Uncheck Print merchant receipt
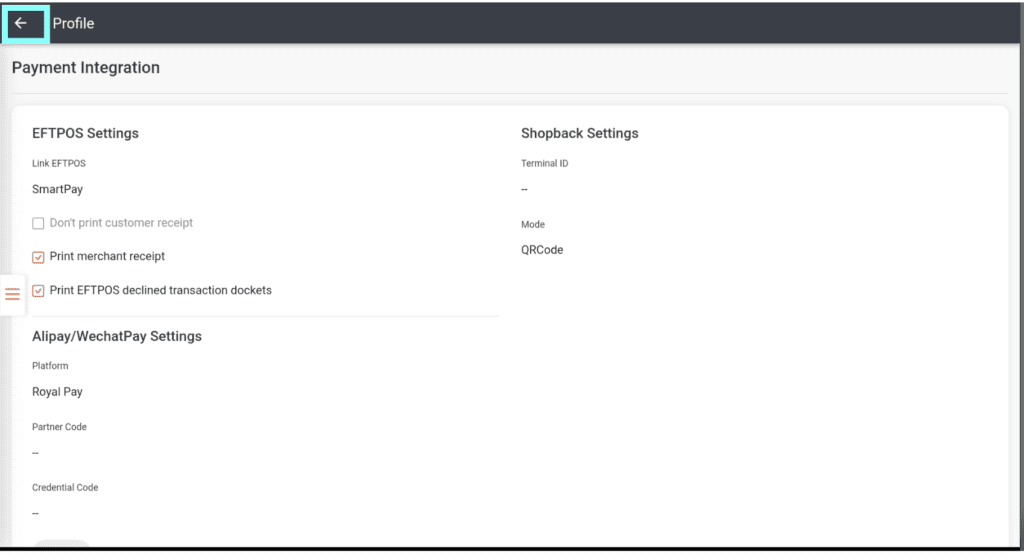The image size is (1024, 557). (38, 257)
